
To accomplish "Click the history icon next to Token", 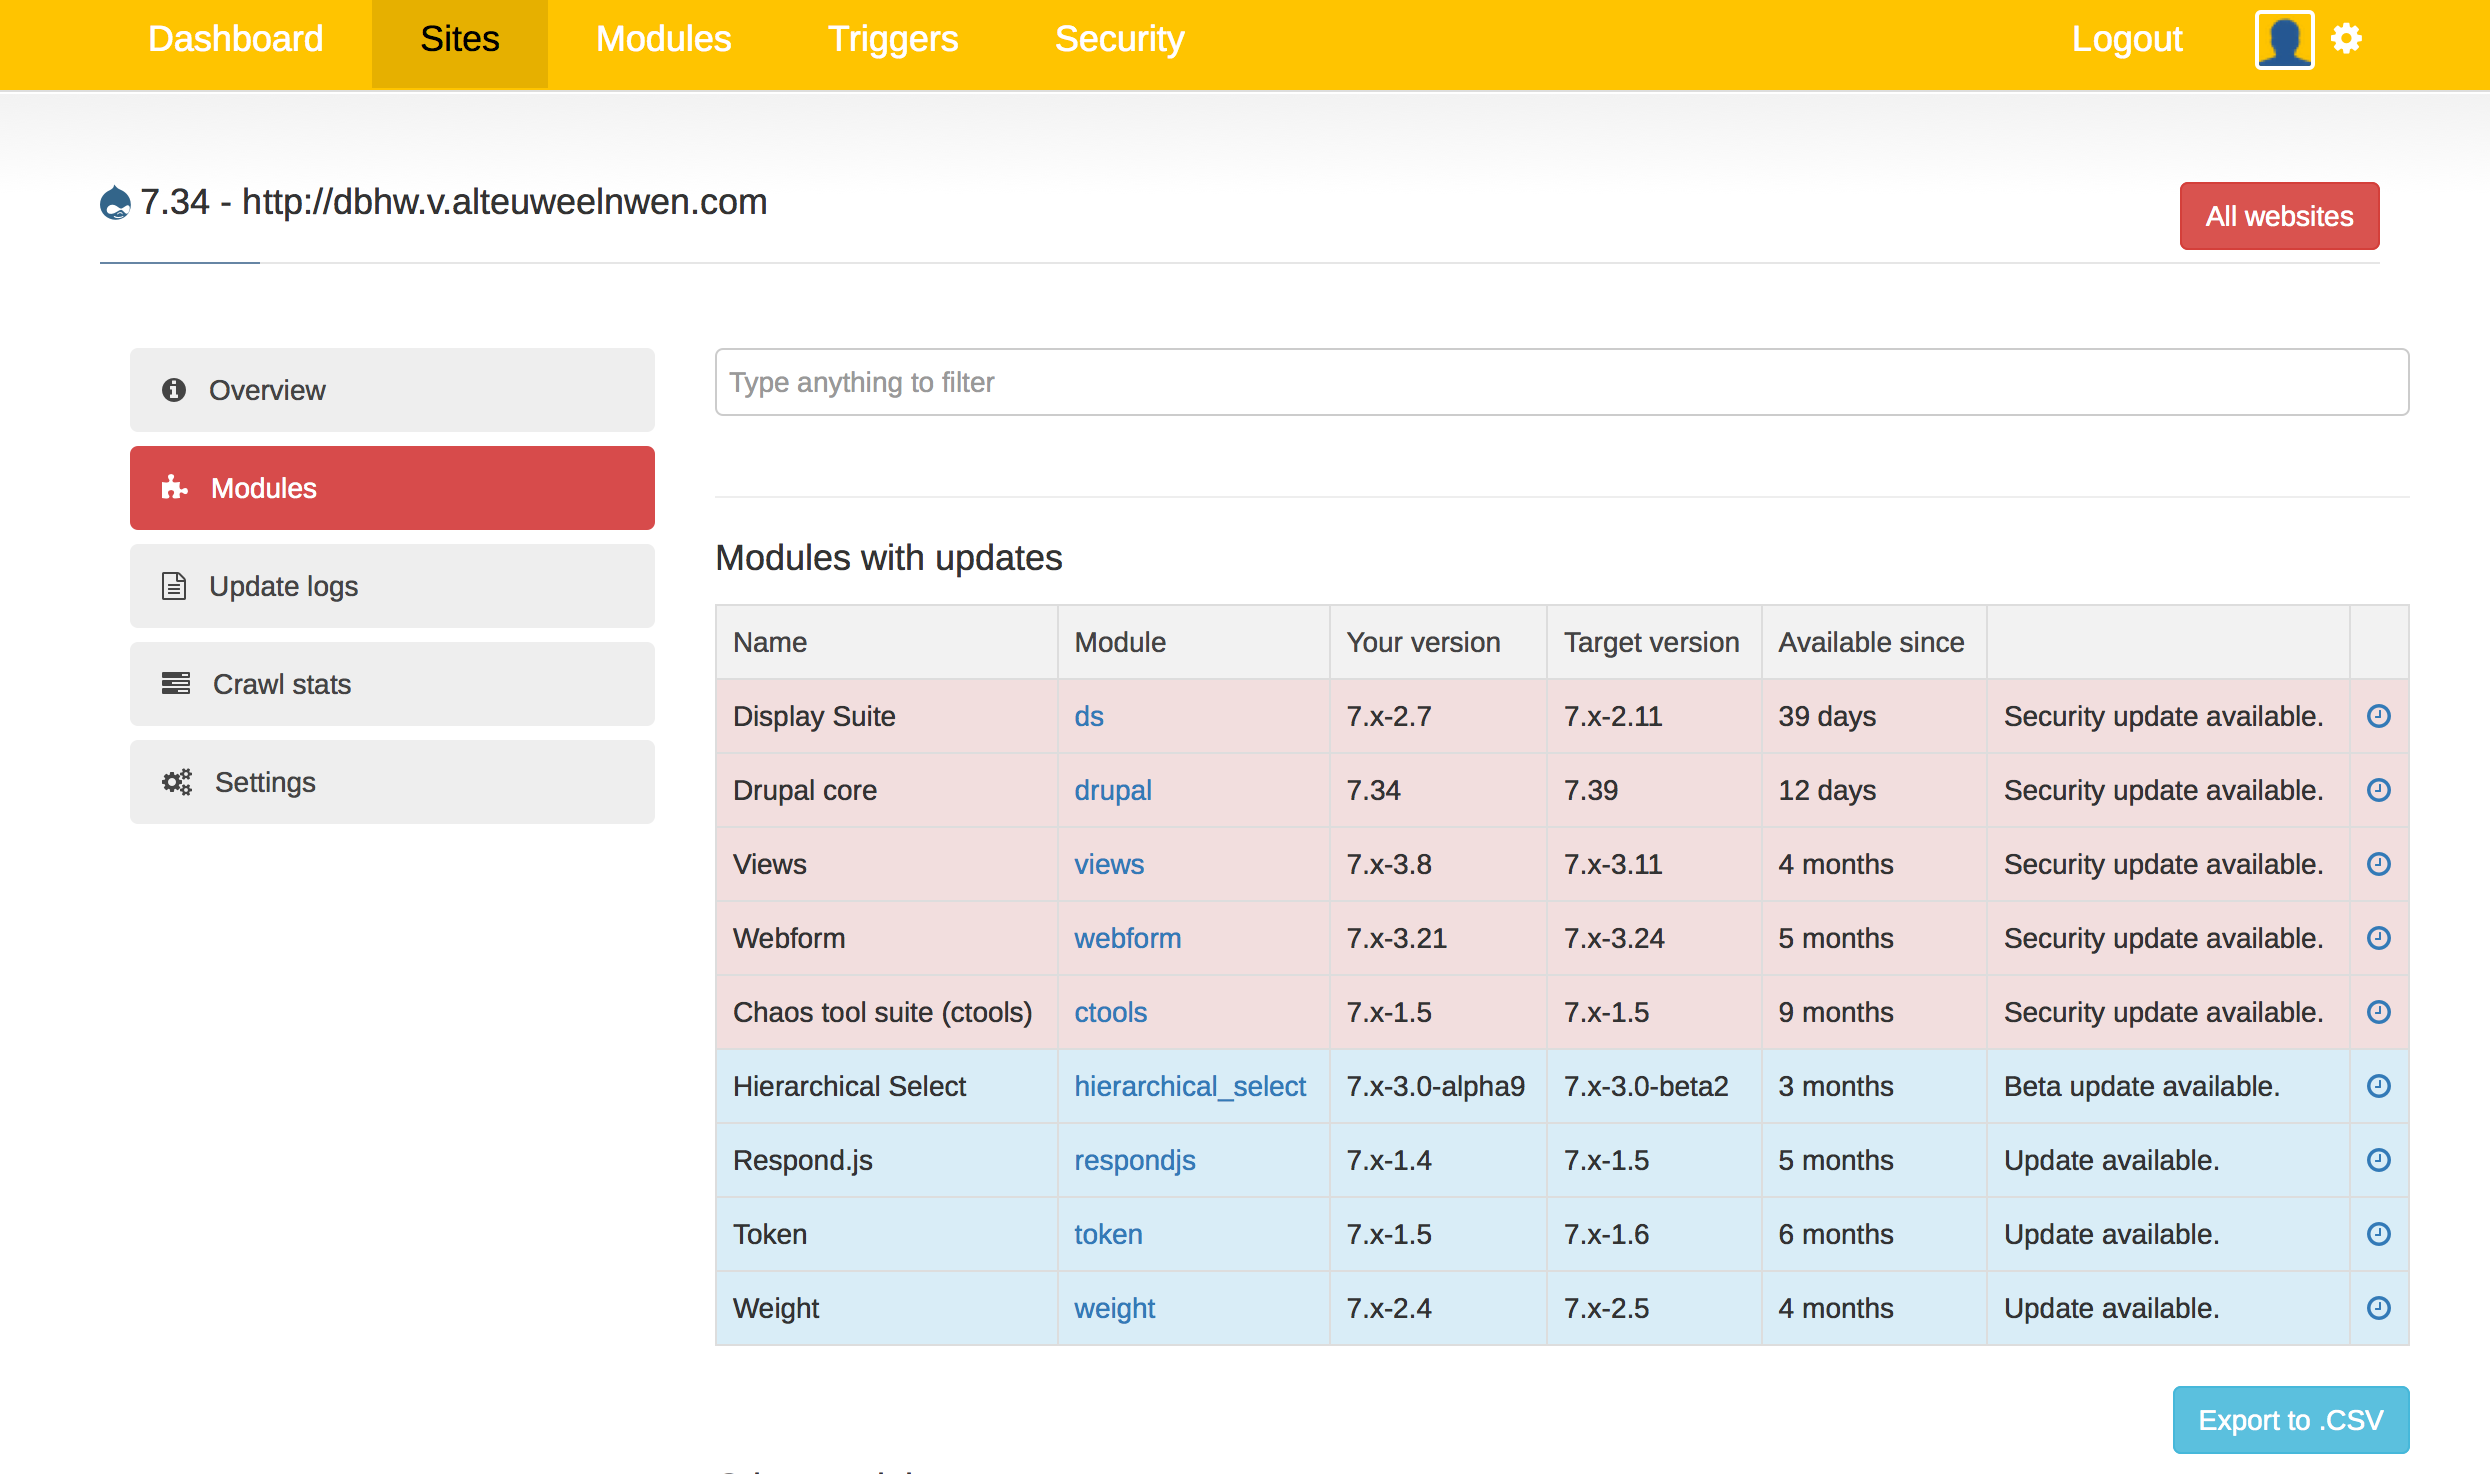I will 2379,1235.
